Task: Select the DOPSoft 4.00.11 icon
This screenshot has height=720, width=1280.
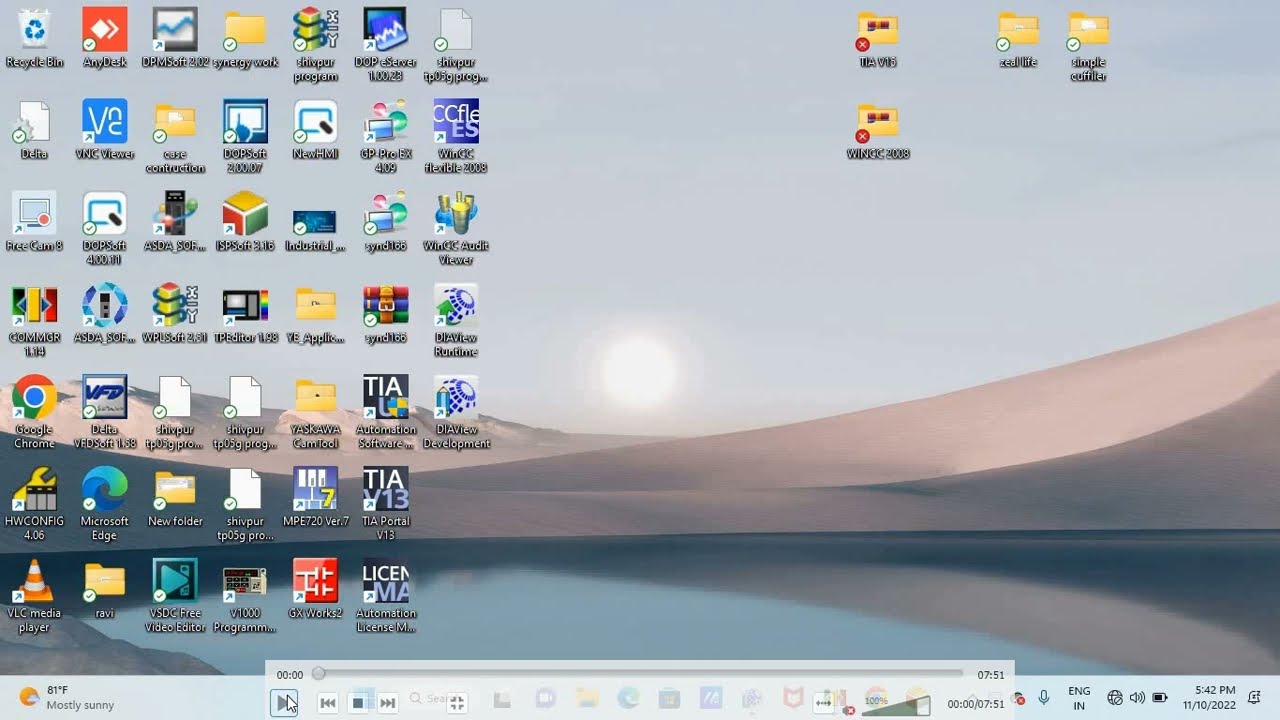Action: tap(105, 229)
